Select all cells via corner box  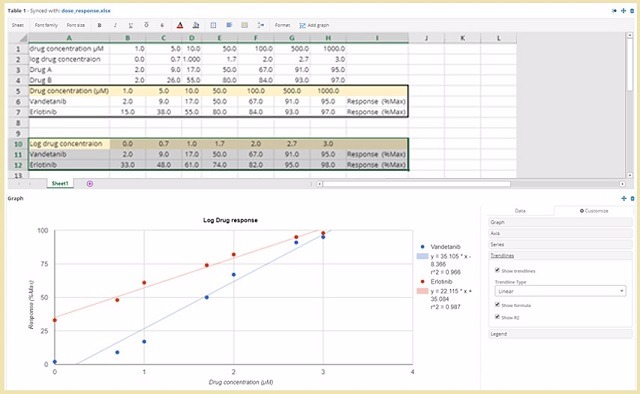pos(18,38)
